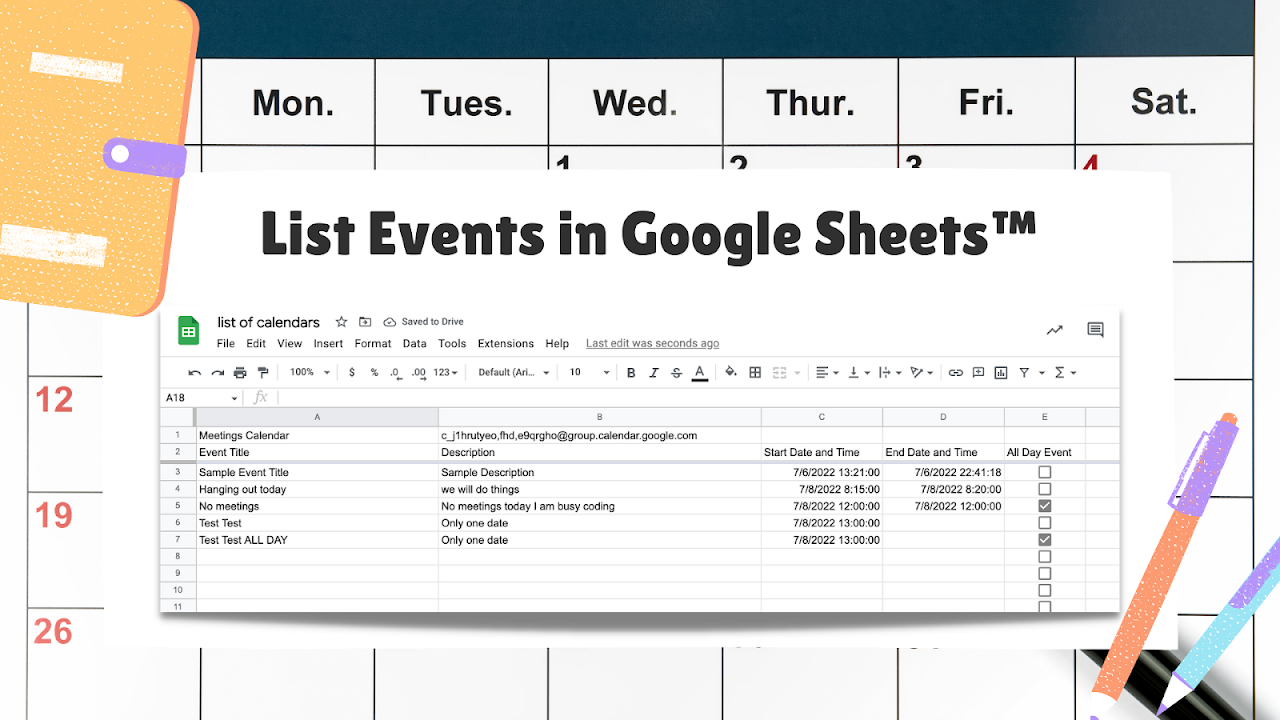Click the Redo arrow in toolbar
1280x720 pixels.
217,373
